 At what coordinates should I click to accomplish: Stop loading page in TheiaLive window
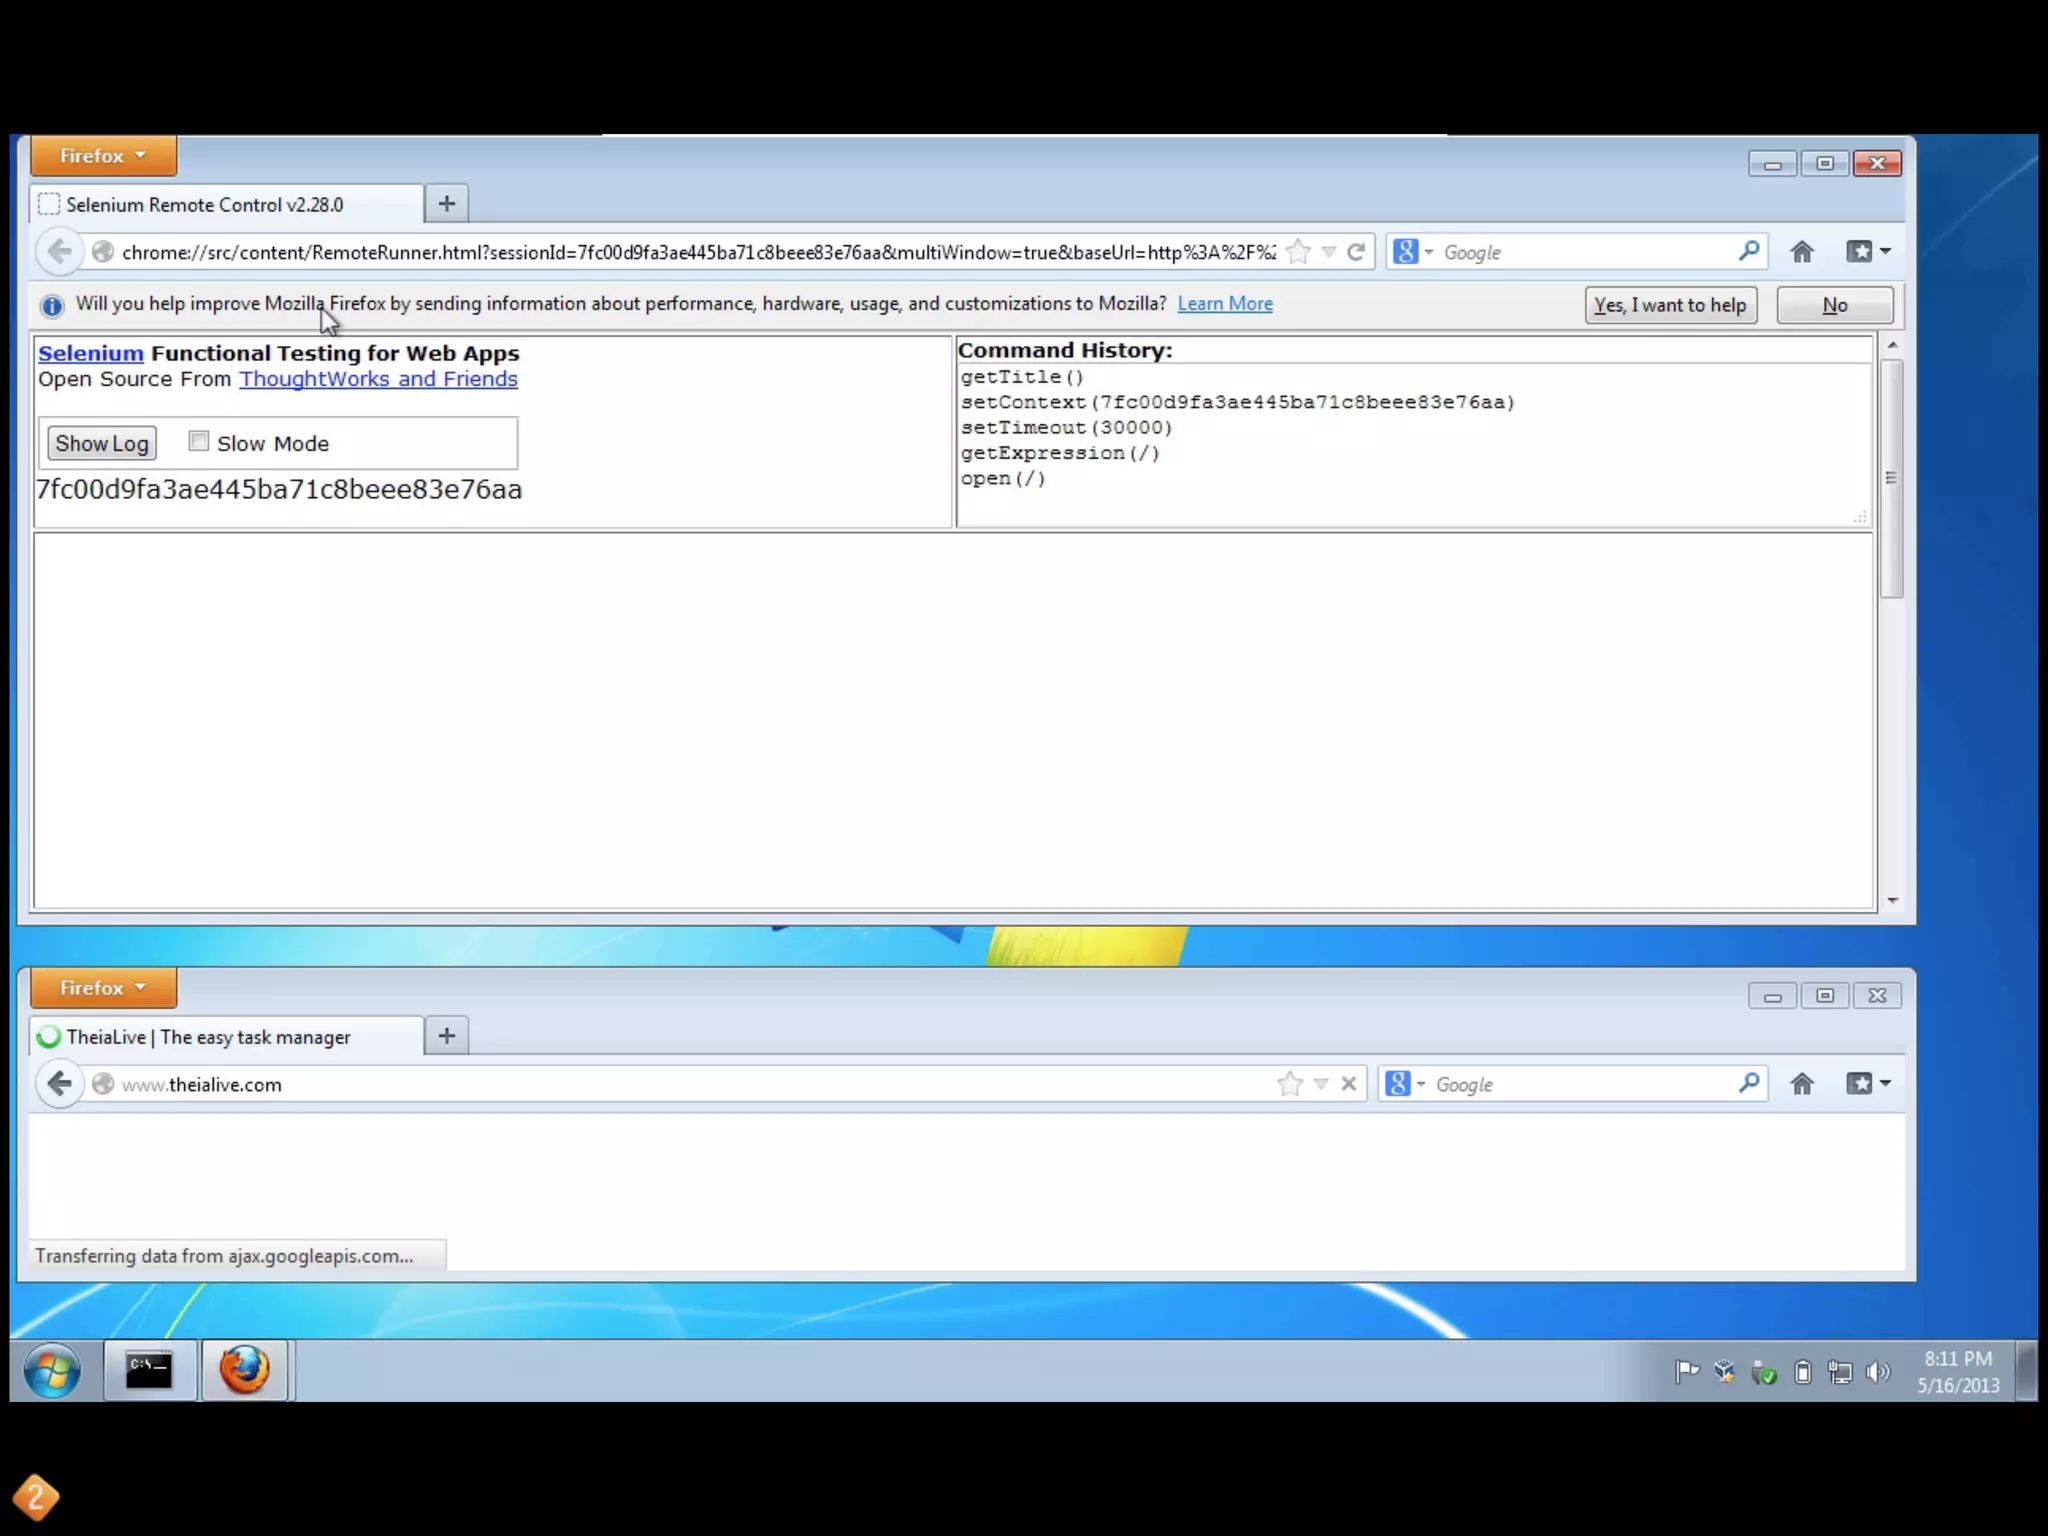coord(1349,1084)
